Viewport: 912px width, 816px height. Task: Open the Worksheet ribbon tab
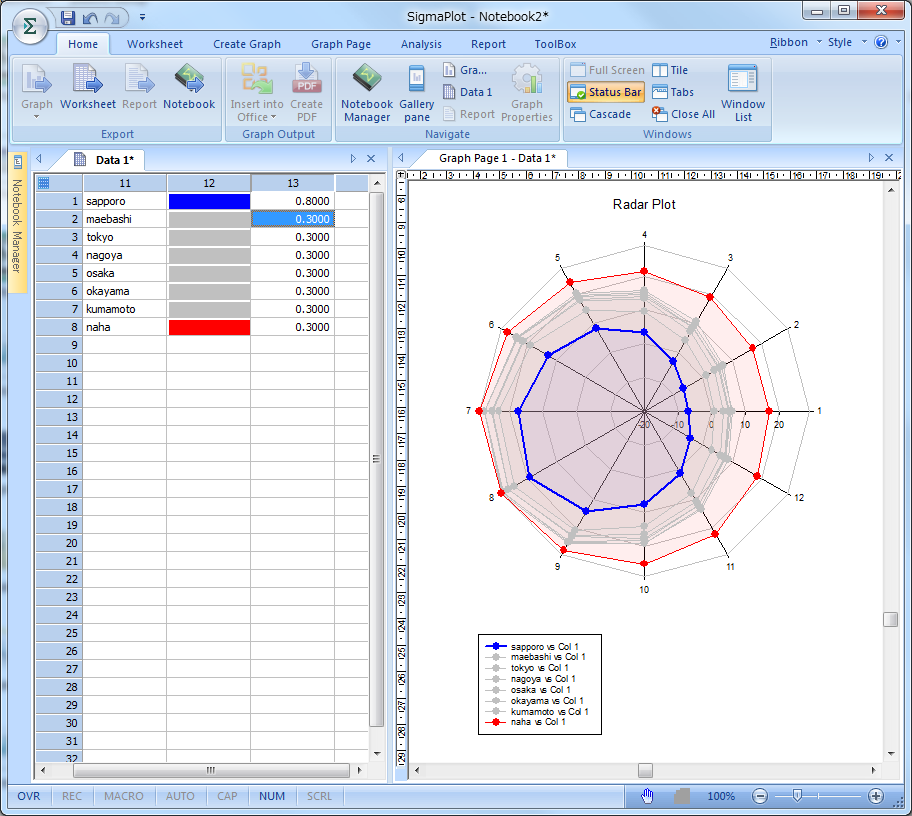(x=155, y=44)
